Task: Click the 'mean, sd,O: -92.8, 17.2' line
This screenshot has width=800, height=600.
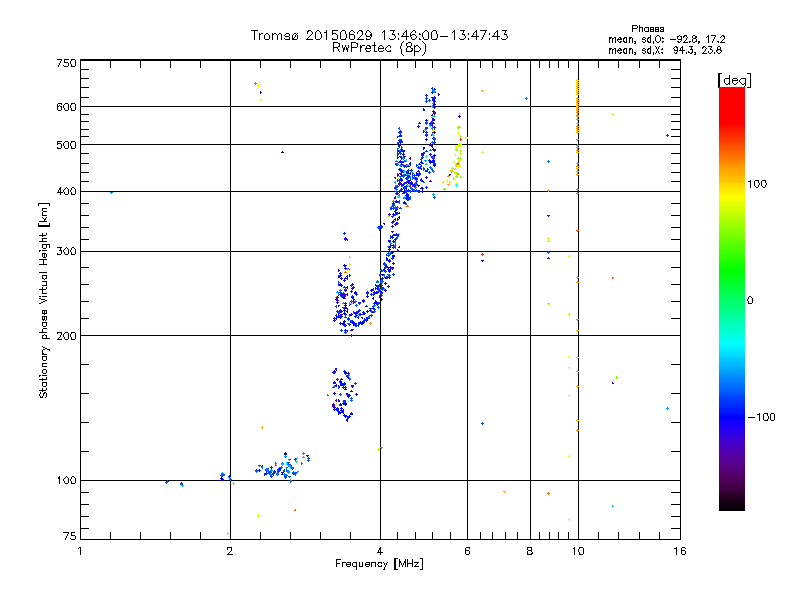Action: (666, 39)
